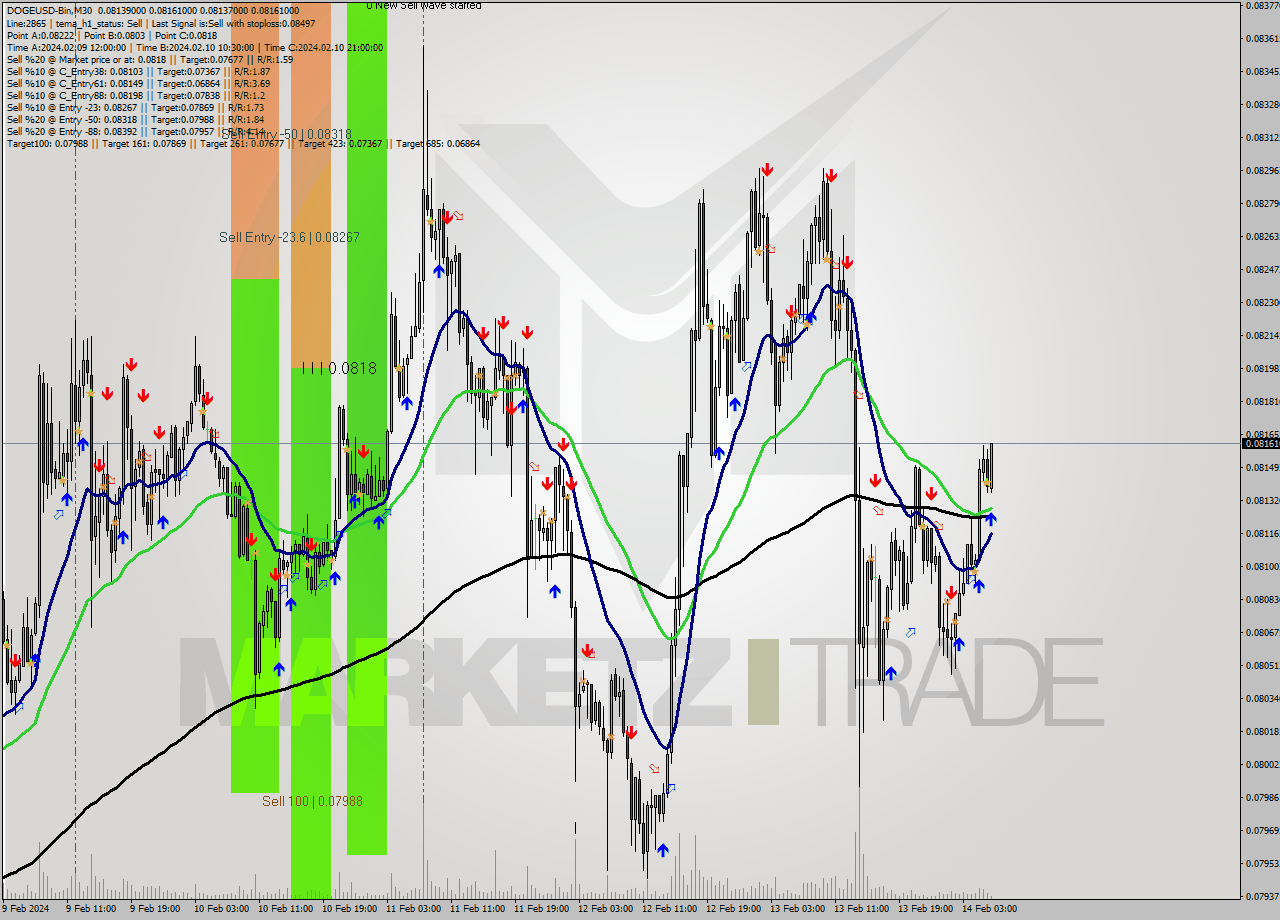Click the '12 Feb 11:00' time axis label

pos(669,908)
